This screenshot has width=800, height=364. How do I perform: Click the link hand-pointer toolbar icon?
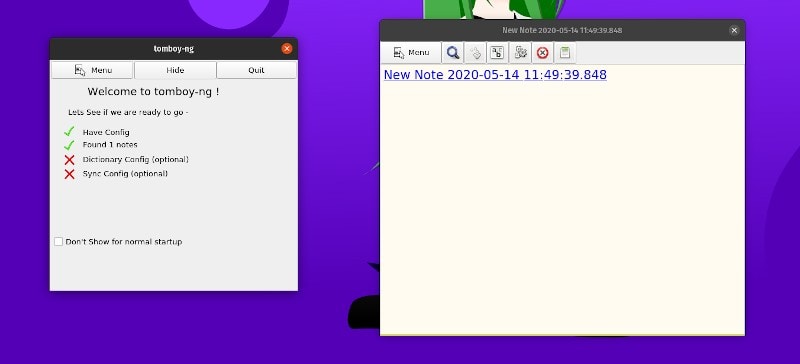pos(475,53)
